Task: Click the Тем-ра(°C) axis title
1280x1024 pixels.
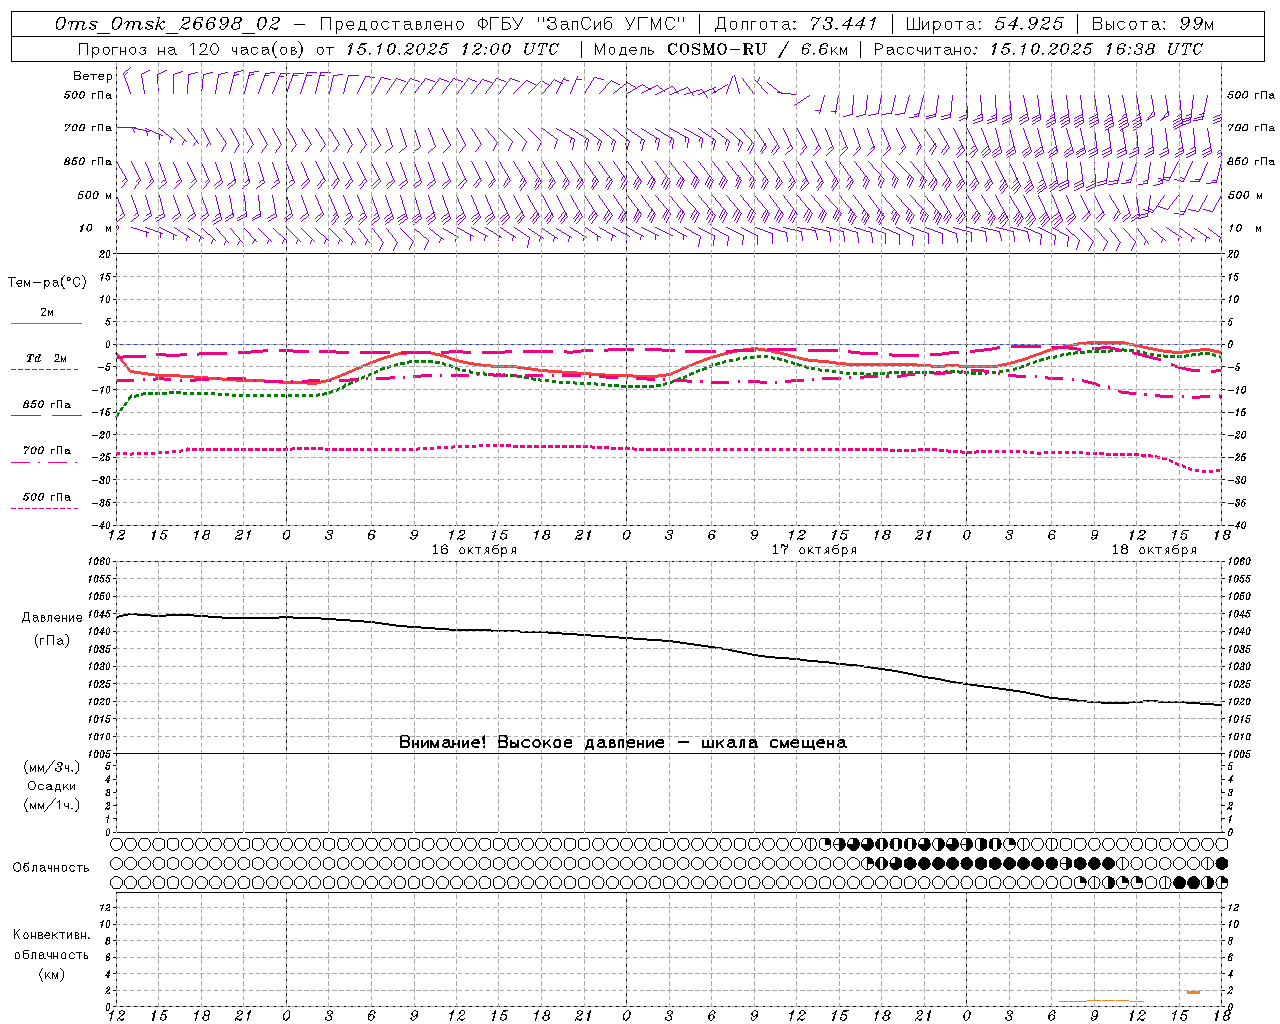Action: pyautogui.click(x=47, y=283)
